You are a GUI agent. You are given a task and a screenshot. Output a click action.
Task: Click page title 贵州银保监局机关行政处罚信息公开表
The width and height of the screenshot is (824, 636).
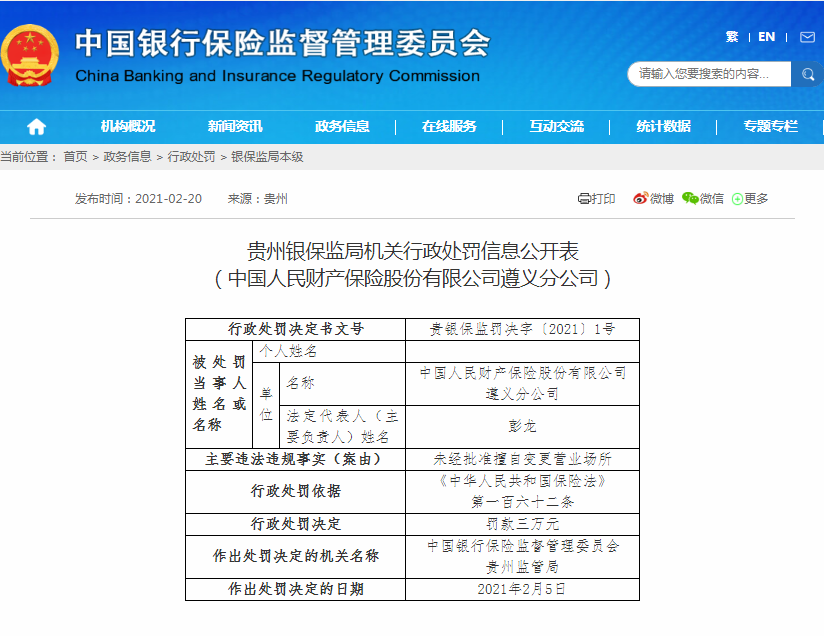coord(413,251)
